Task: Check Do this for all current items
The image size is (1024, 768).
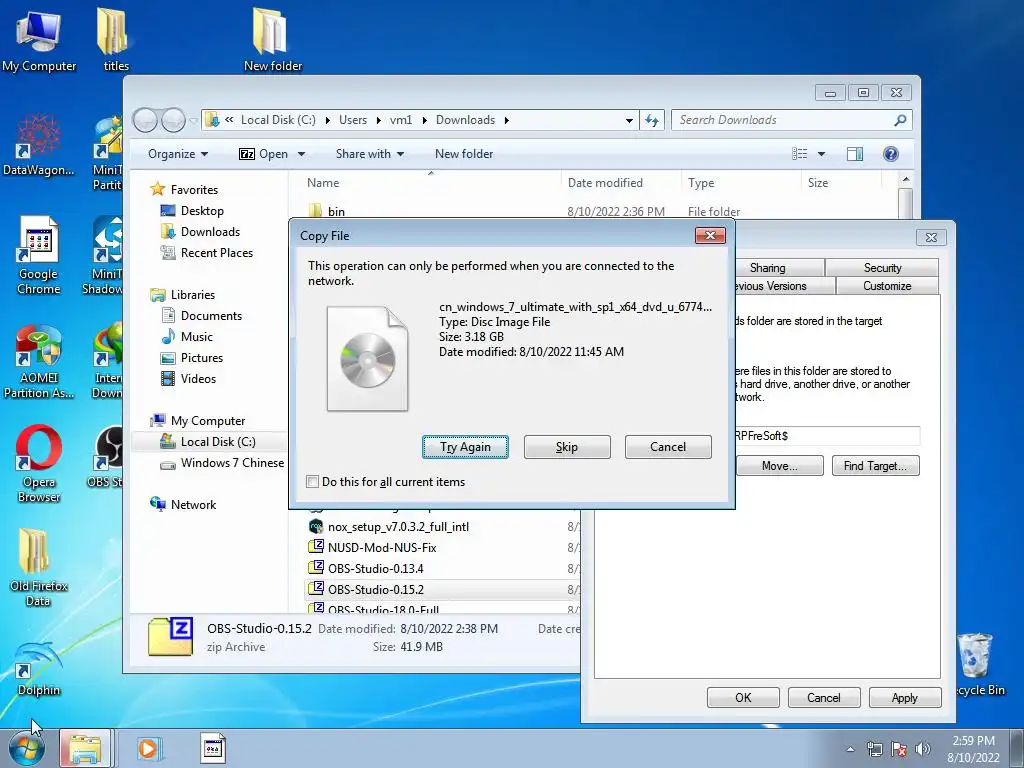Action: tap(312, 482)
